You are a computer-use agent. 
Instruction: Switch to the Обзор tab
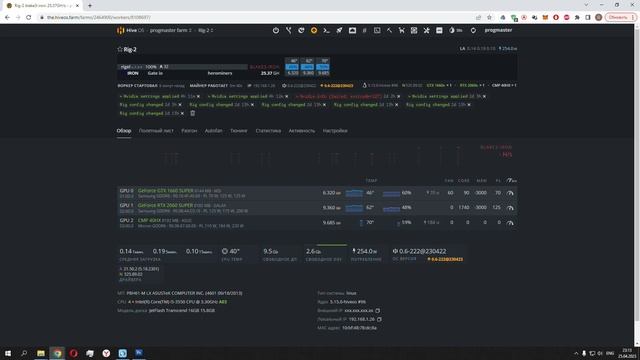point(124,131)
